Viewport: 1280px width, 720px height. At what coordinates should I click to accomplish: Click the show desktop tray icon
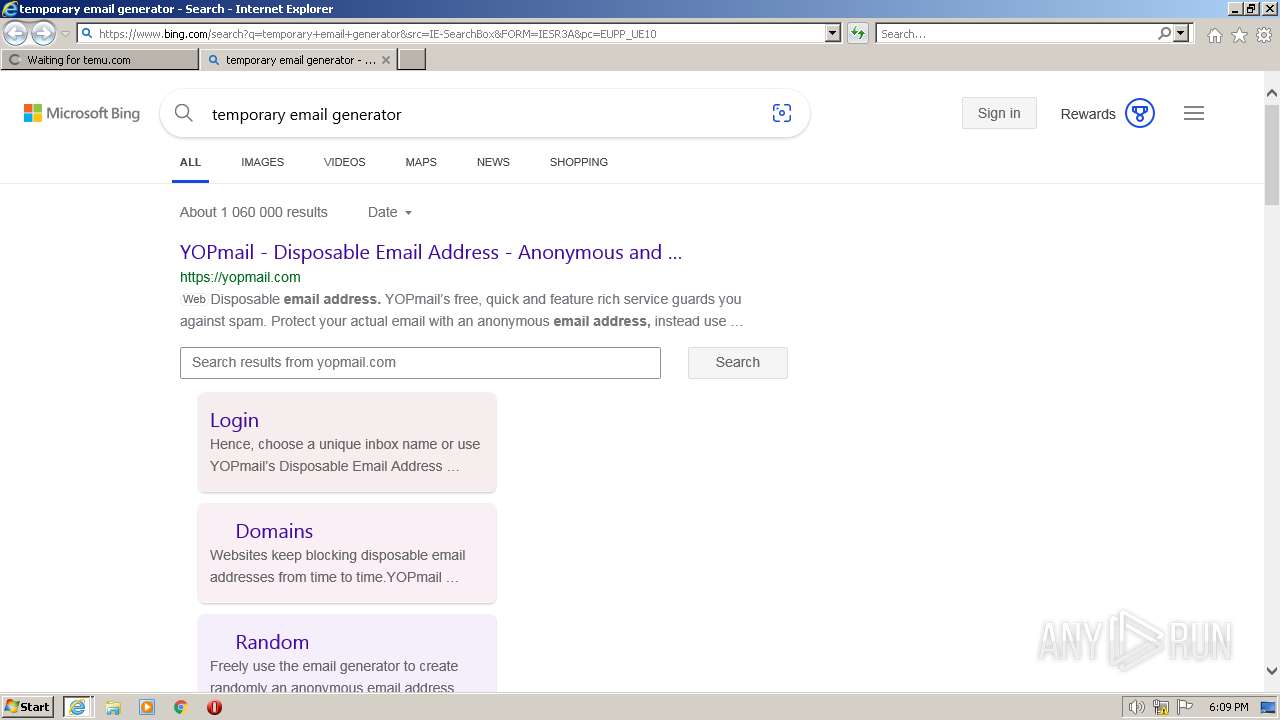point(1268,707)
